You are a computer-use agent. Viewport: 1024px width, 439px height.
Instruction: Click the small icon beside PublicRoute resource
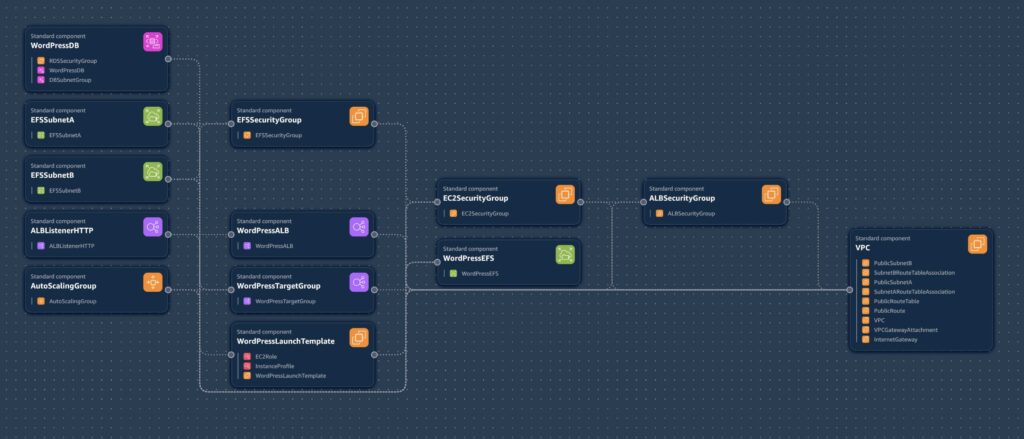pos(865,311)
